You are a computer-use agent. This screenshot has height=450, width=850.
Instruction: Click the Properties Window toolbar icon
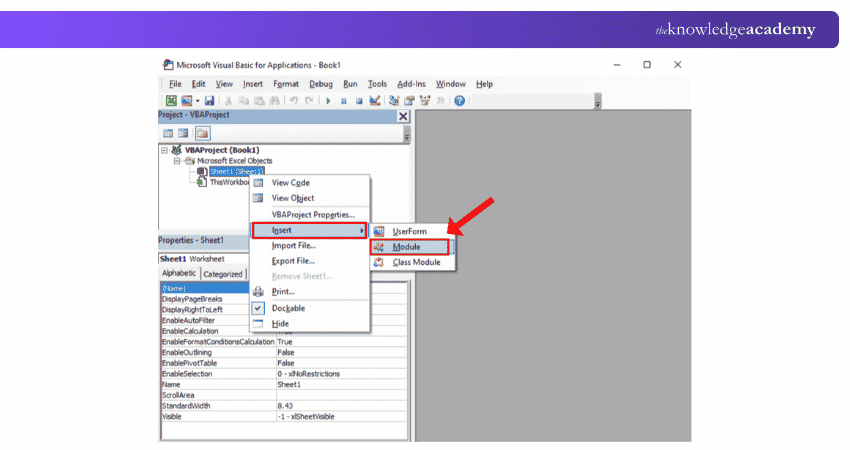tap(409, 100)
